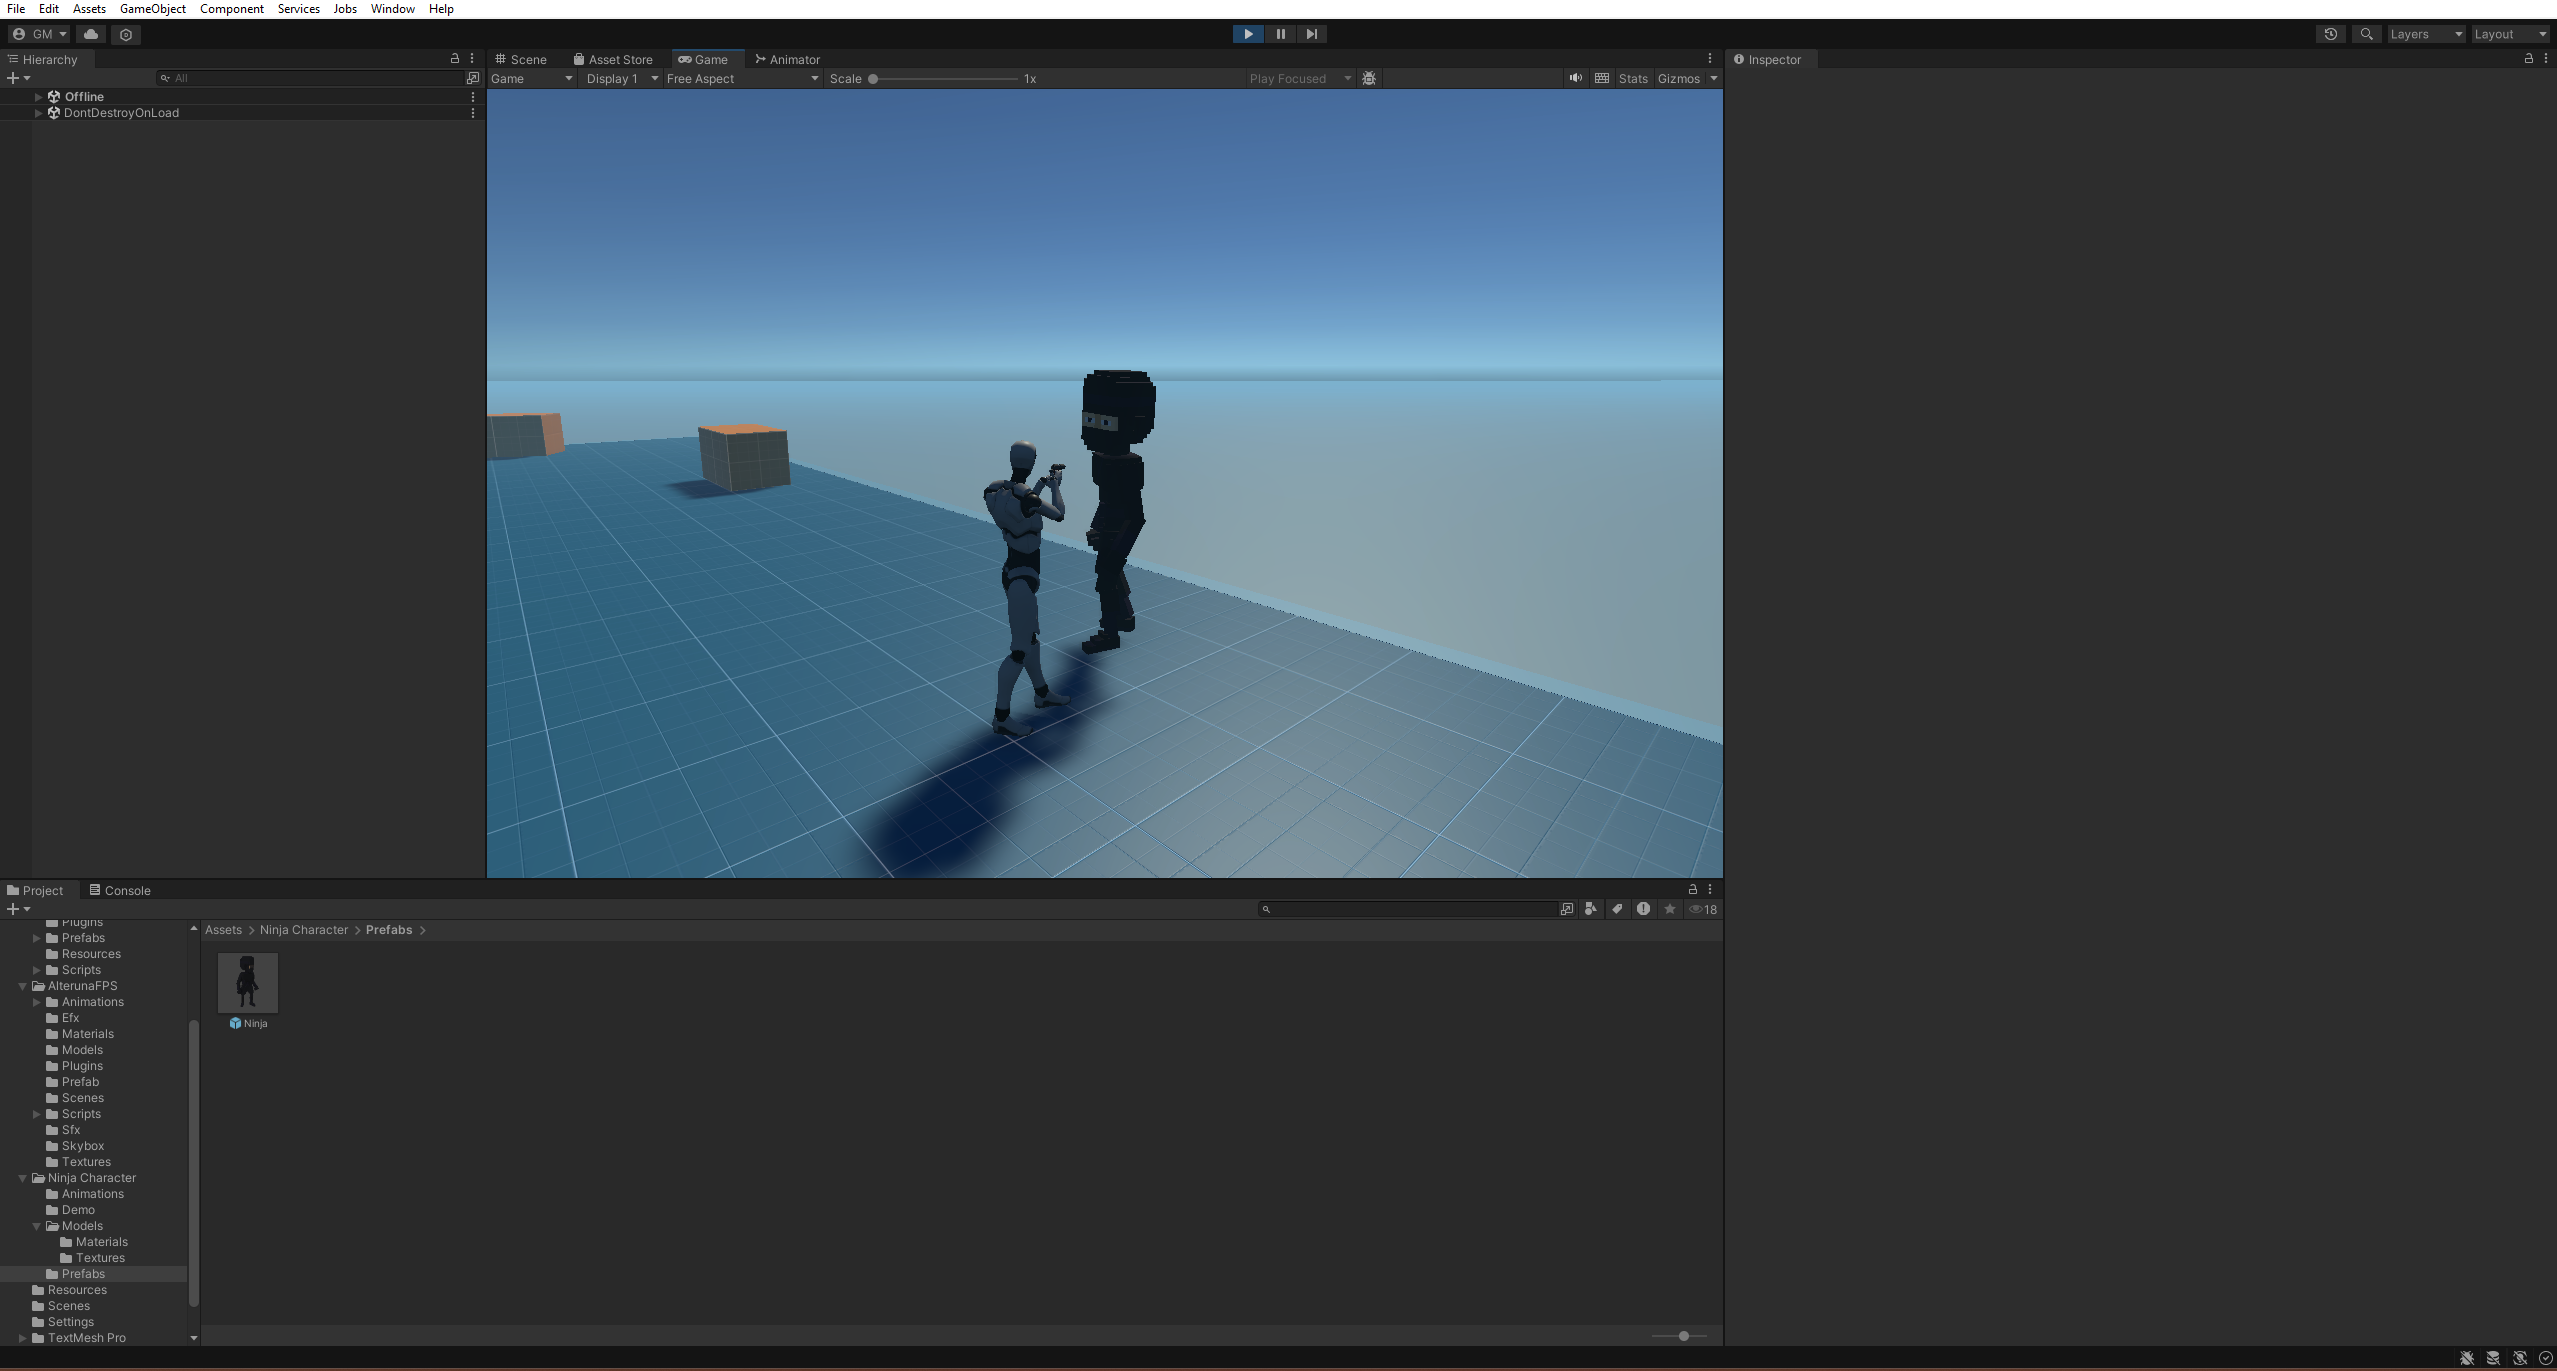This screenshot has width=2557, height=1371.
Task: Open the cloud services button in the toolbar
Action: [x=91, y=34]
